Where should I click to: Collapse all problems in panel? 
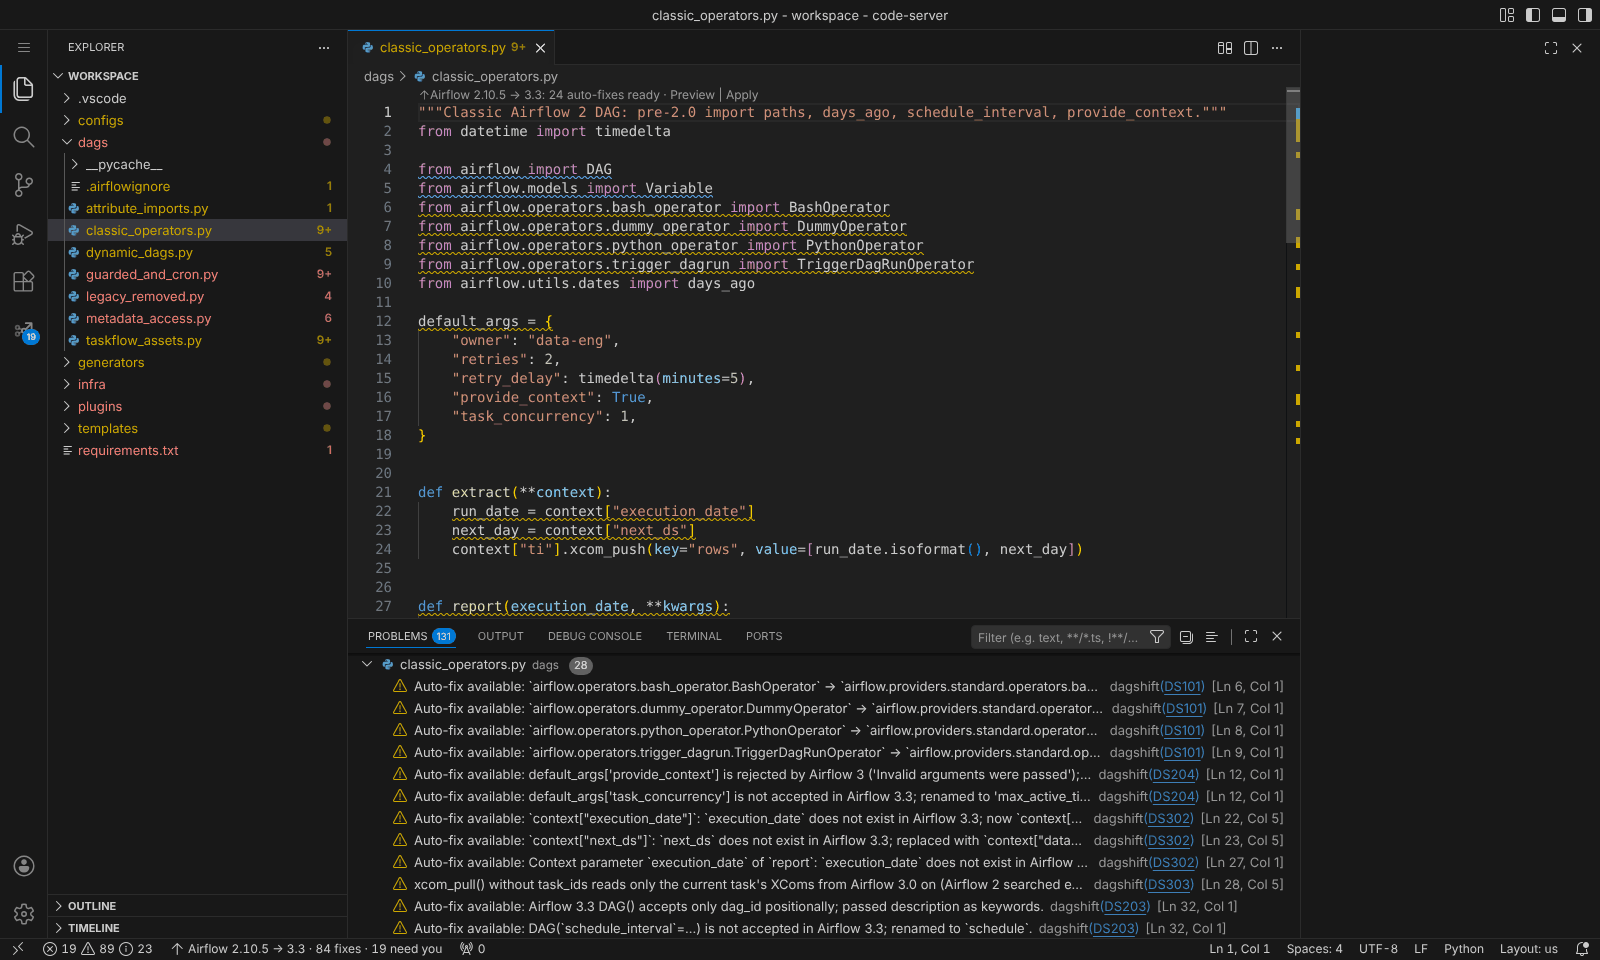pyautogui.click(x=1186, y=637)
